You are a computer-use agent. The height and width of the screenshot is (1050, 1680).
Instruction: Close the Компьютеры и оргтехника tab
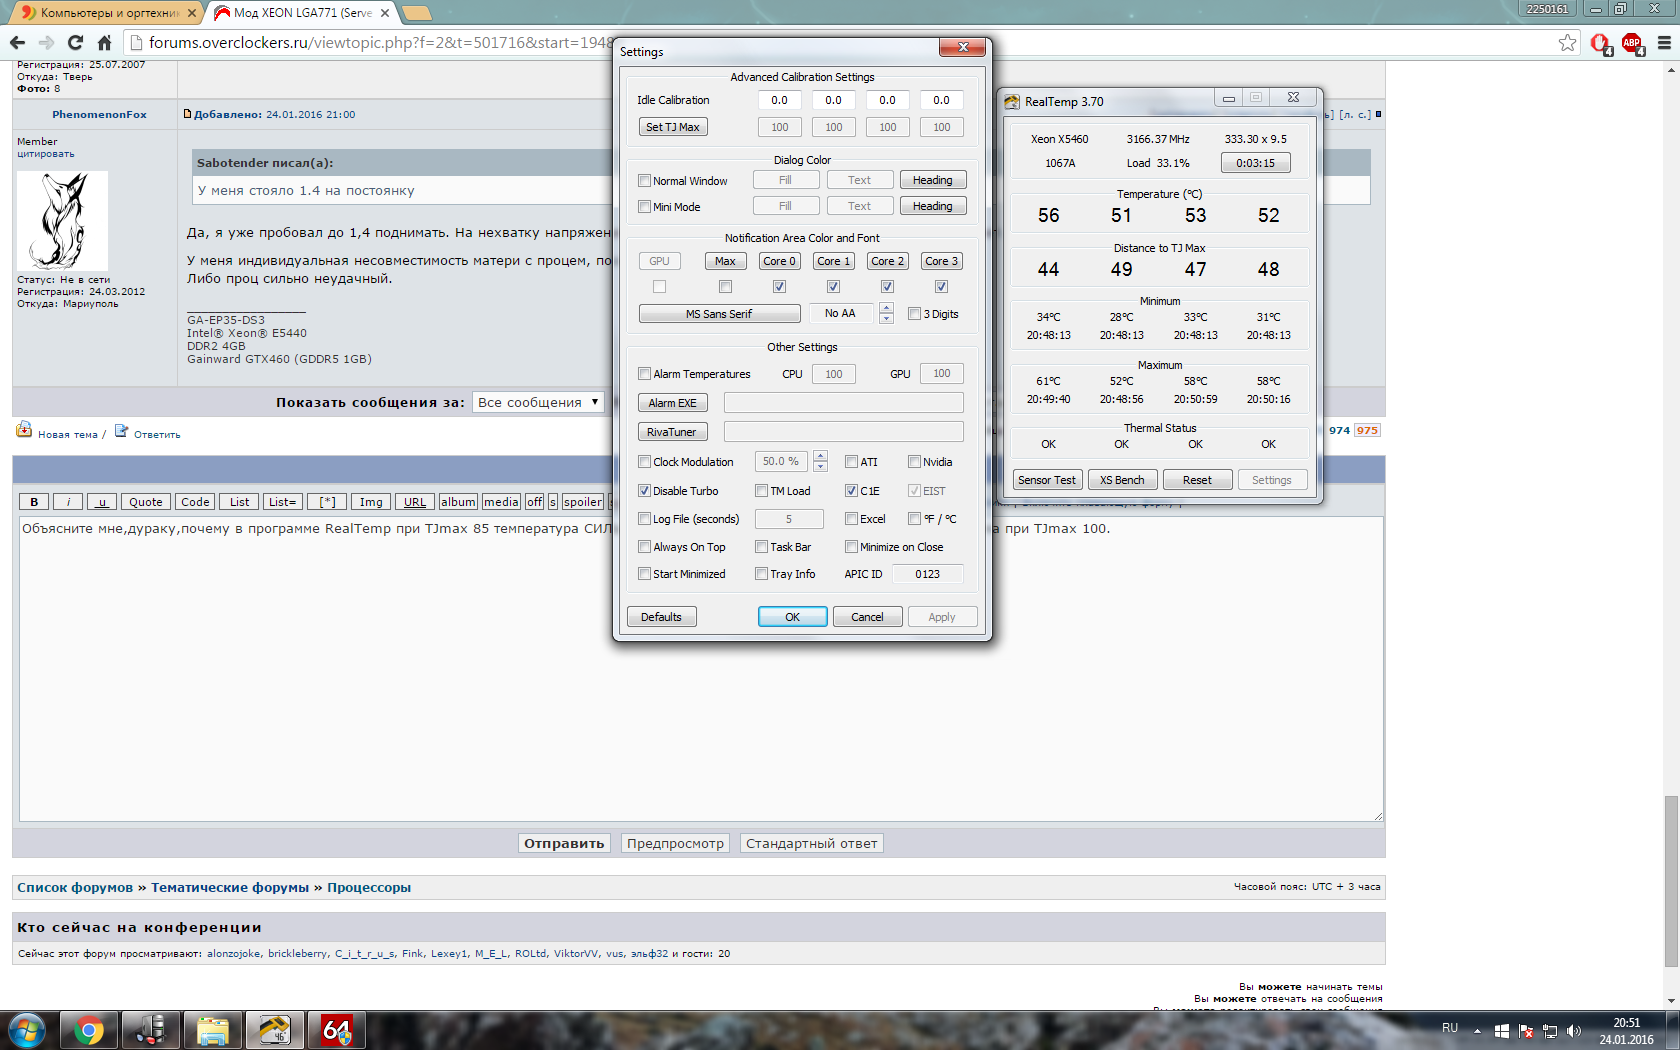click(192, 13)
